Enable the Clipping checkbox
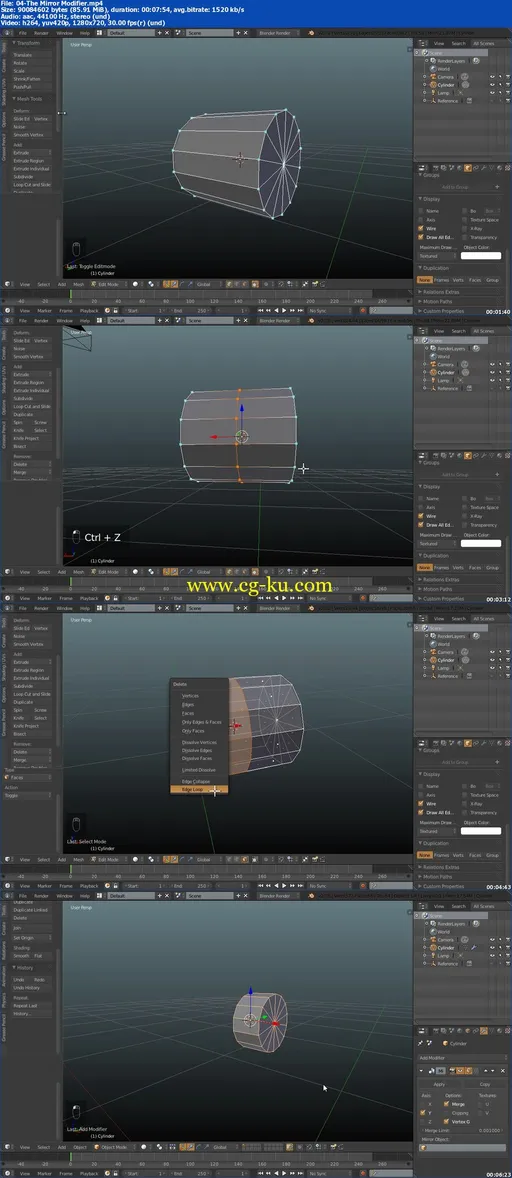The height and width of the screenshot is (1178, 512). (x=446, y=1113)
